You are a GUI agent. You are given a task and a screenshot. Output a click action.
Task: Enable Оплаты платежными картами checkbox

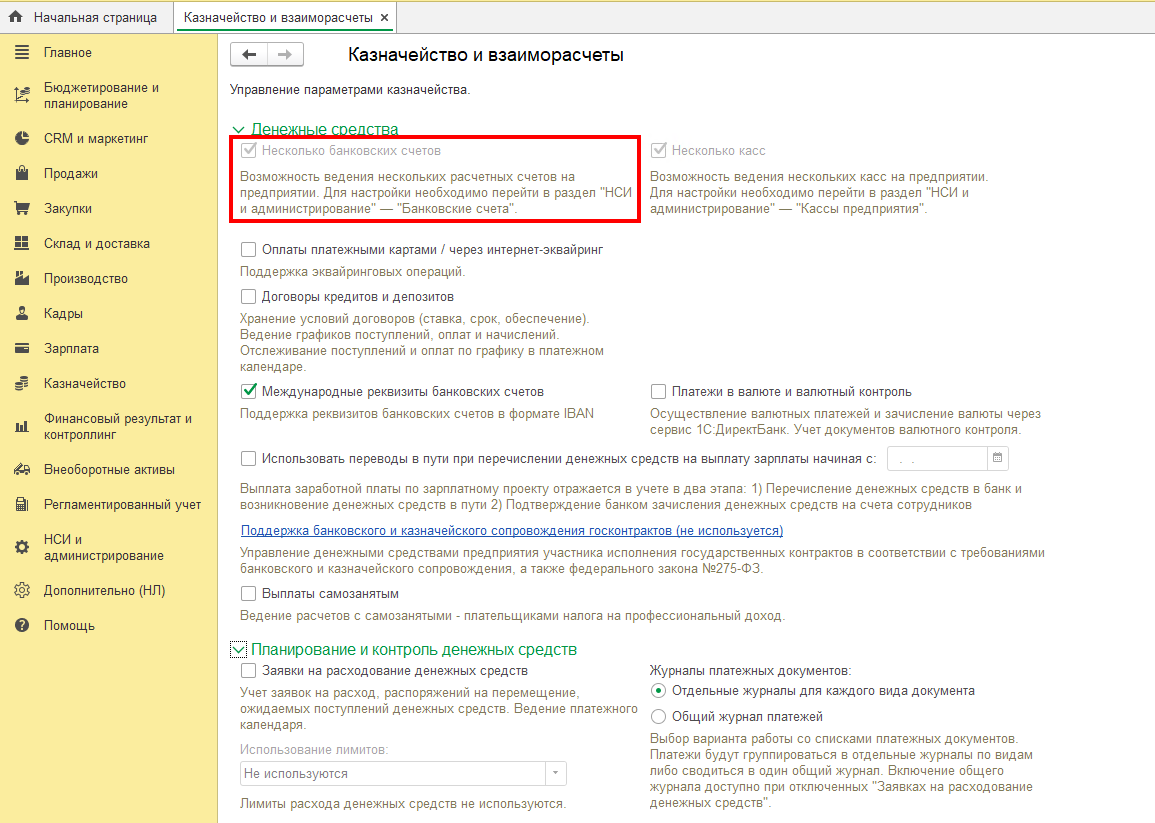(x=248, y=250)
